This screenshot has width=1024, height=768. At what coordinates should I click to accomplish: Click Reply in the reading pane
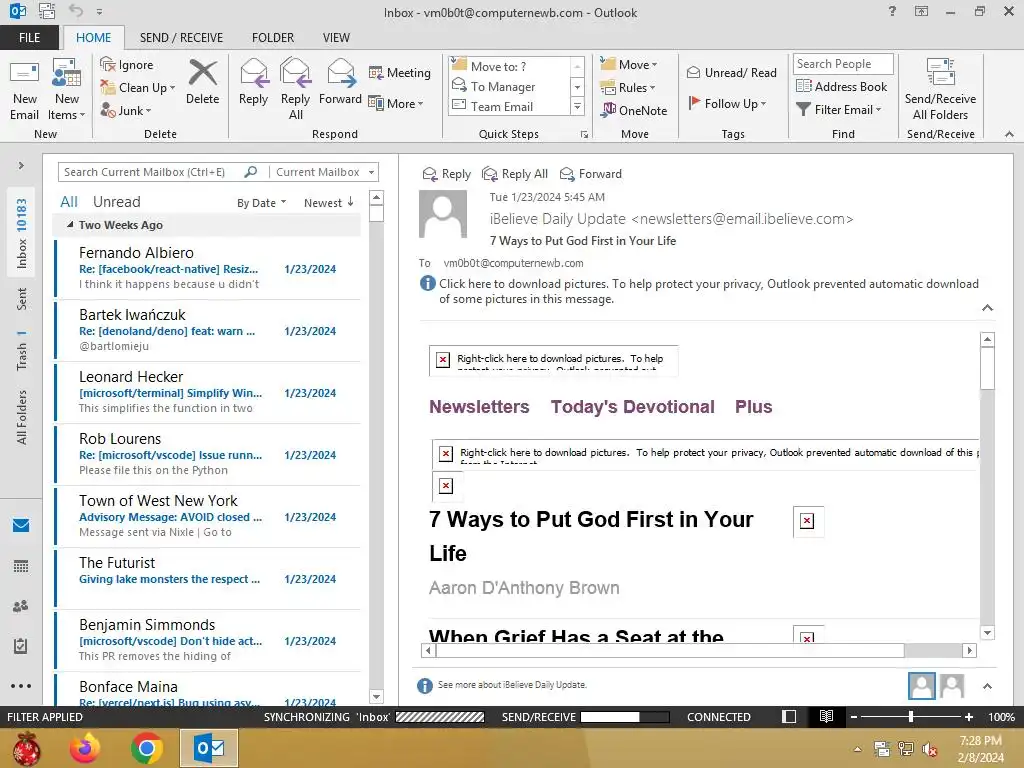pos(447,174)
